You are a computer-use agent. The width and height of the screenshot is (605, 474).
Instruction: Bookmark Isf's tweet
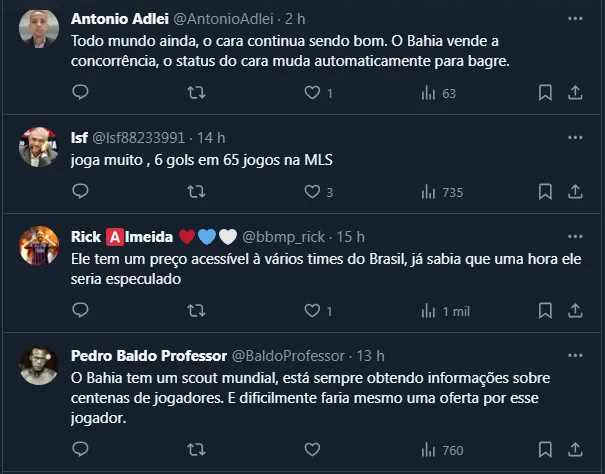[545, 192]
